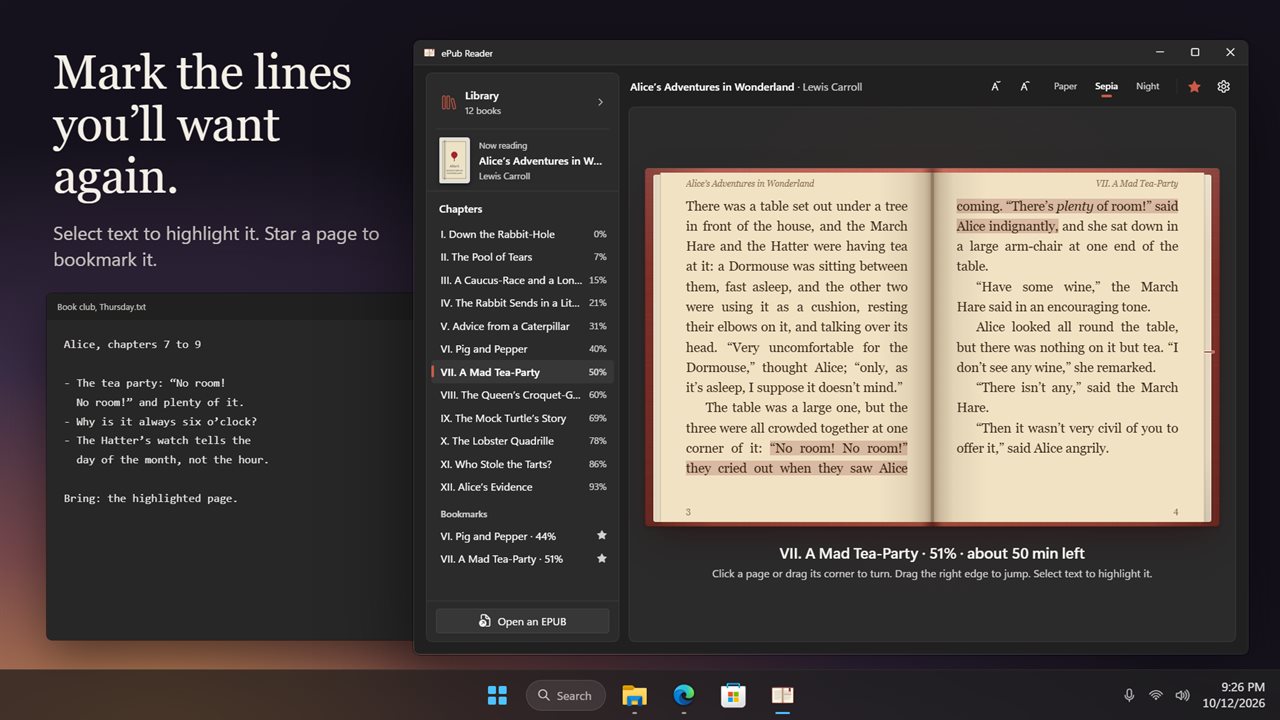Open chapter X. The Lobster Quadrille

(x=523, y=441)
